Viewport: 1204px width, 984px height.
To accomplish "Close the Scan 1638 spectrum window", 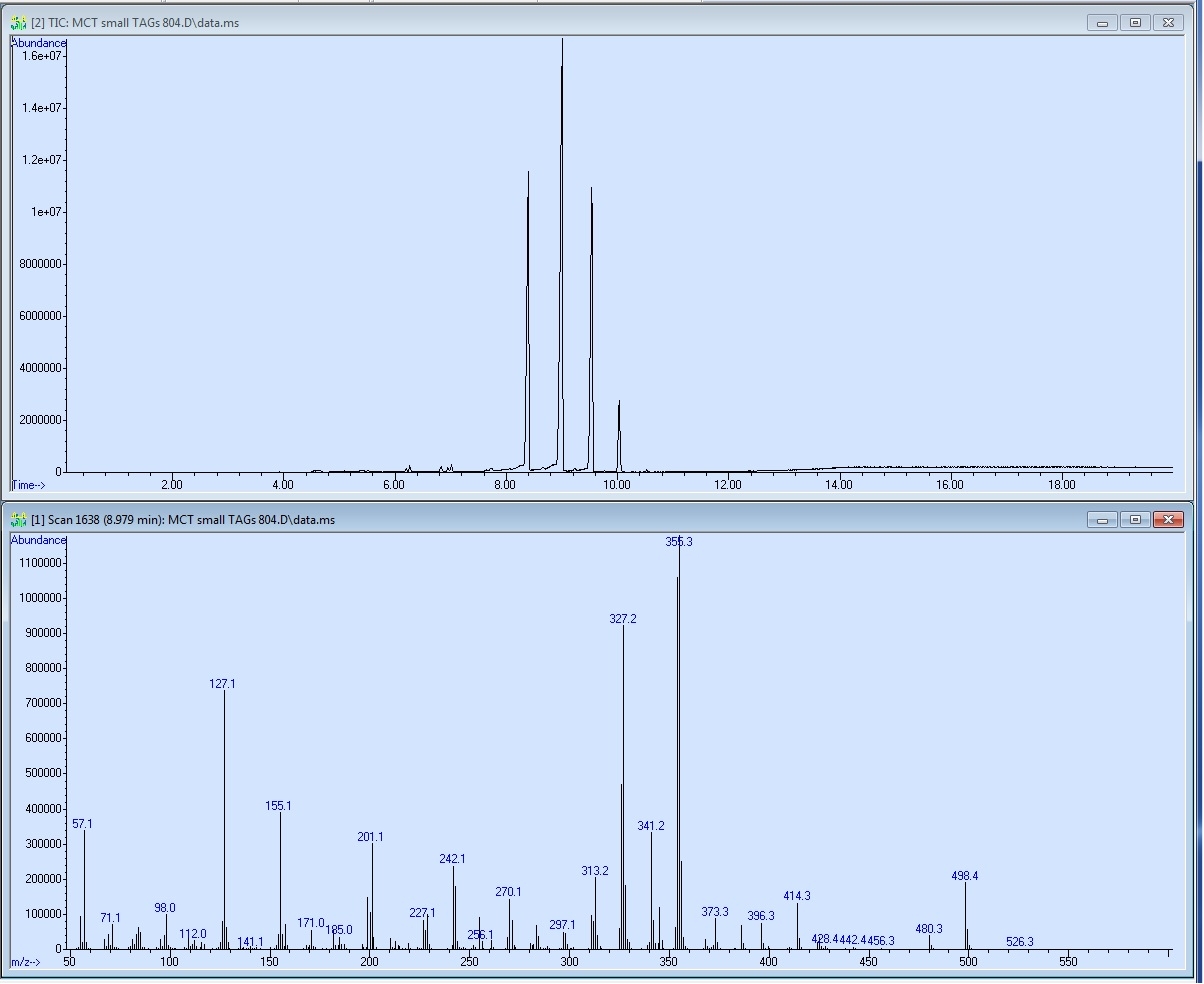I will pos(1168,519).
